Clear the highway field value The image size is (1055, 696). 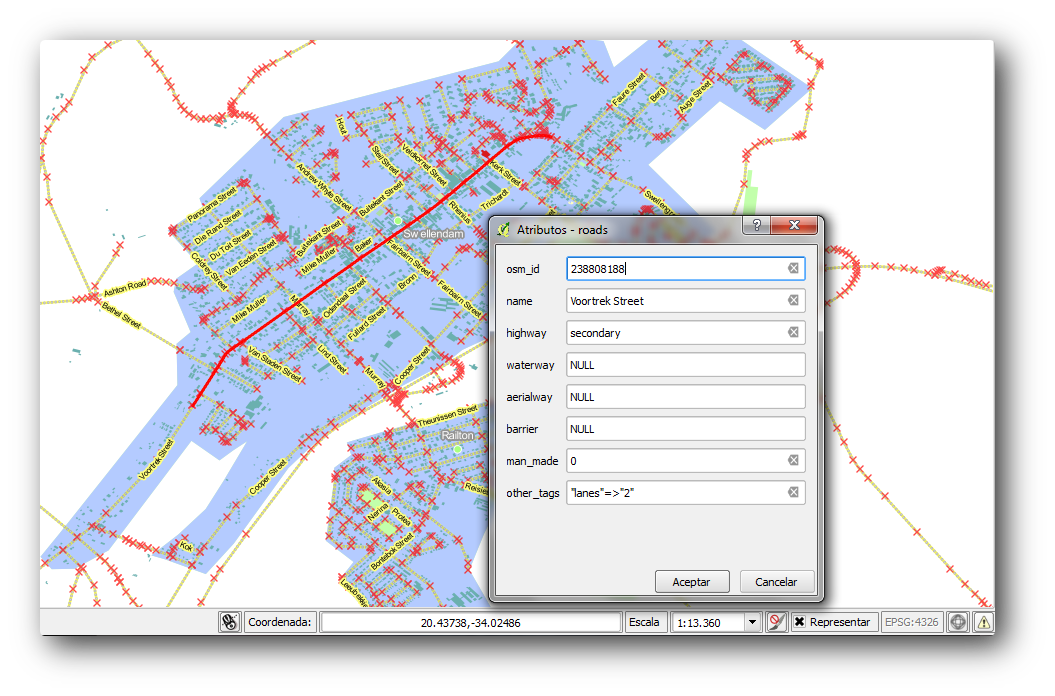tap(793, 333)
